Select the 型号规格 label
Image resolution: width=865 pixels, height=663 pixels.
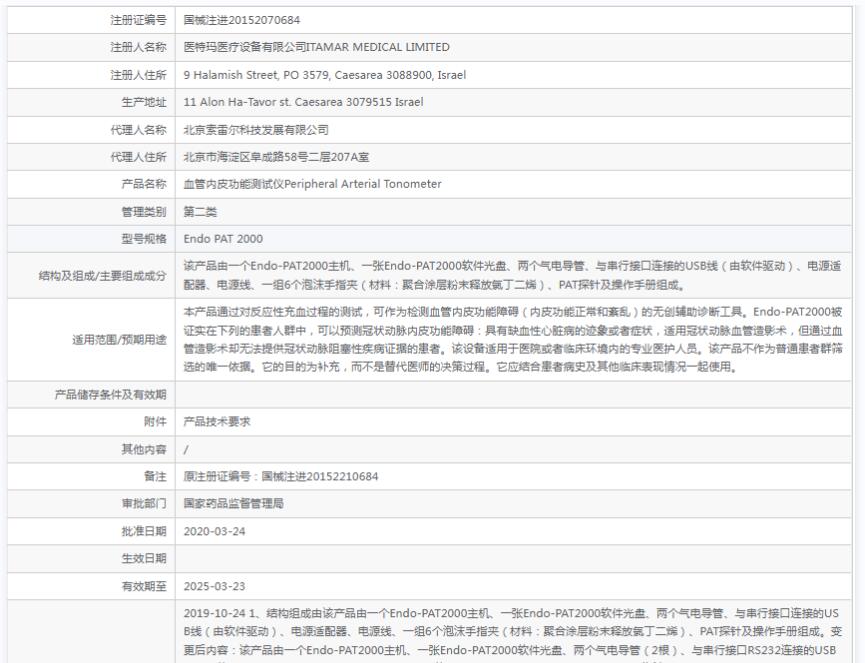point(143,239)
